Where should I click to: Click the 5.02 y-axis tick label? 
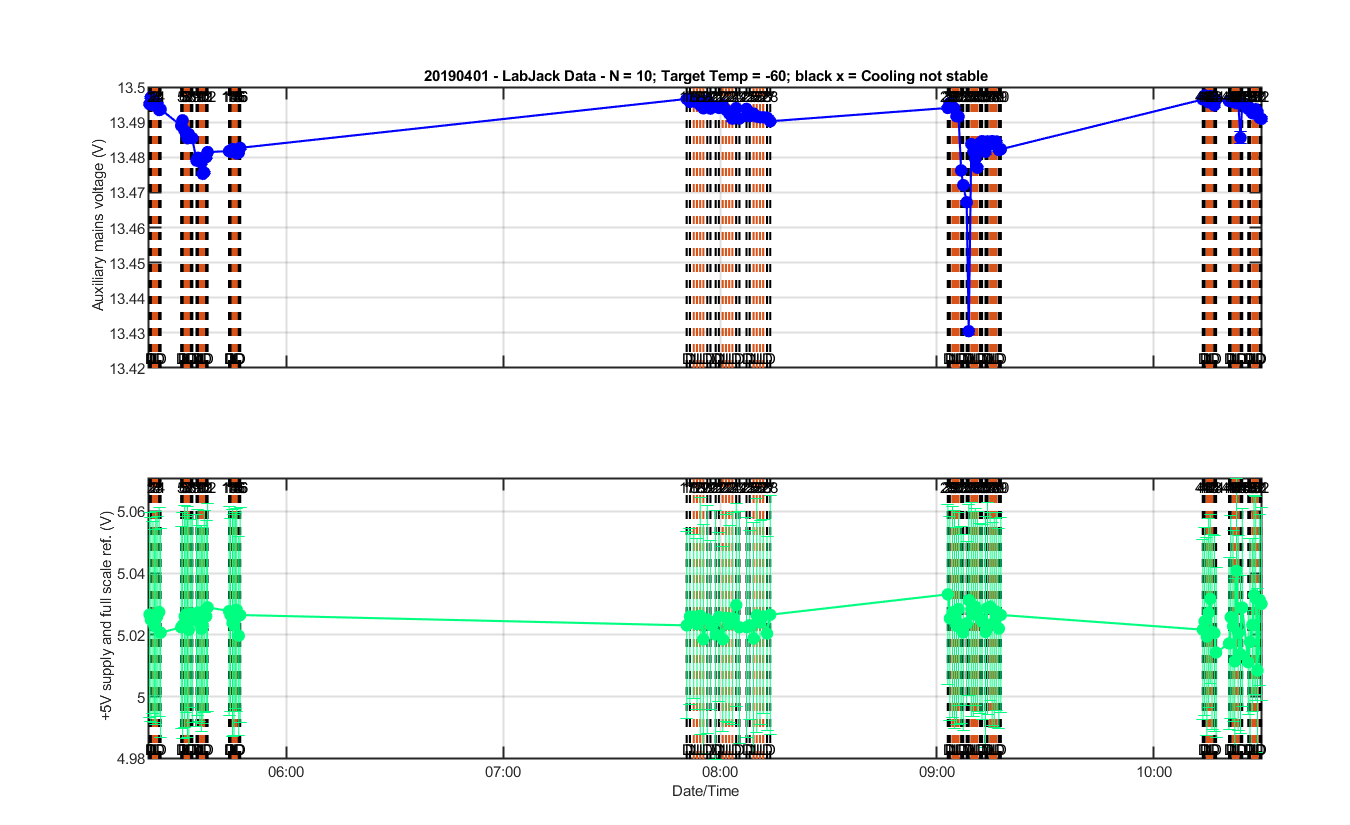[131, 635]
